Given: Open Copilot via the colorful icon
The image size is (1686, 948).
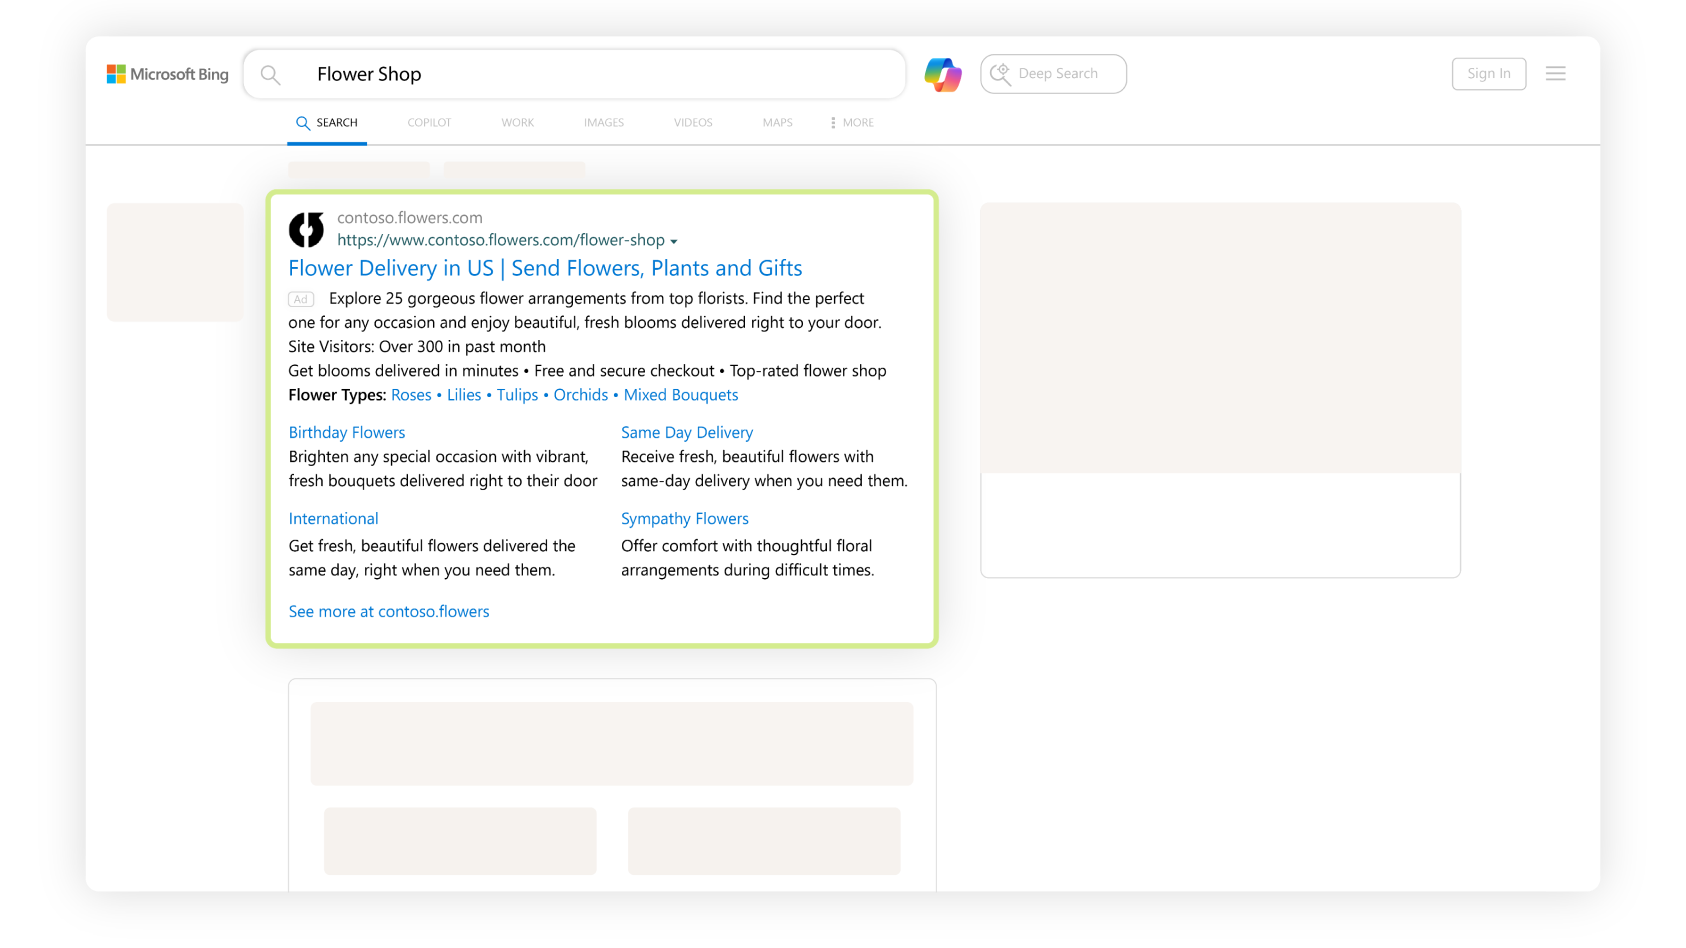Looking at the screenshot, I should 942,74.
